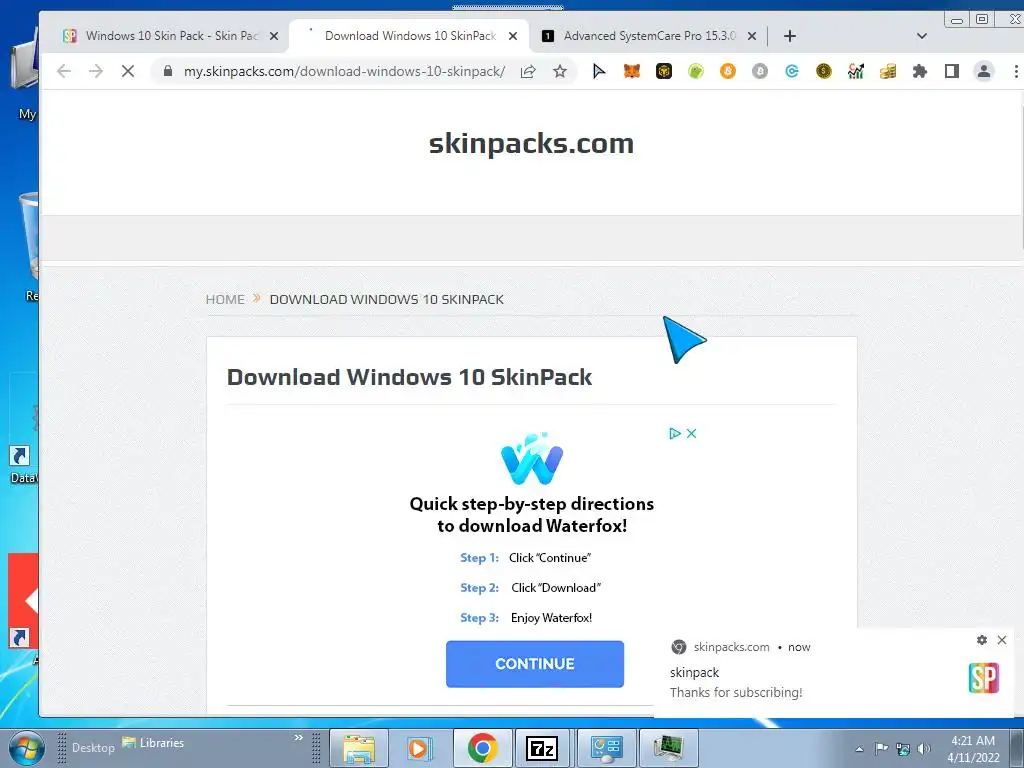The height and width of the screenshot is (768, 1024).
Task: Click the SP logo in notification
Action: (984, 678)
